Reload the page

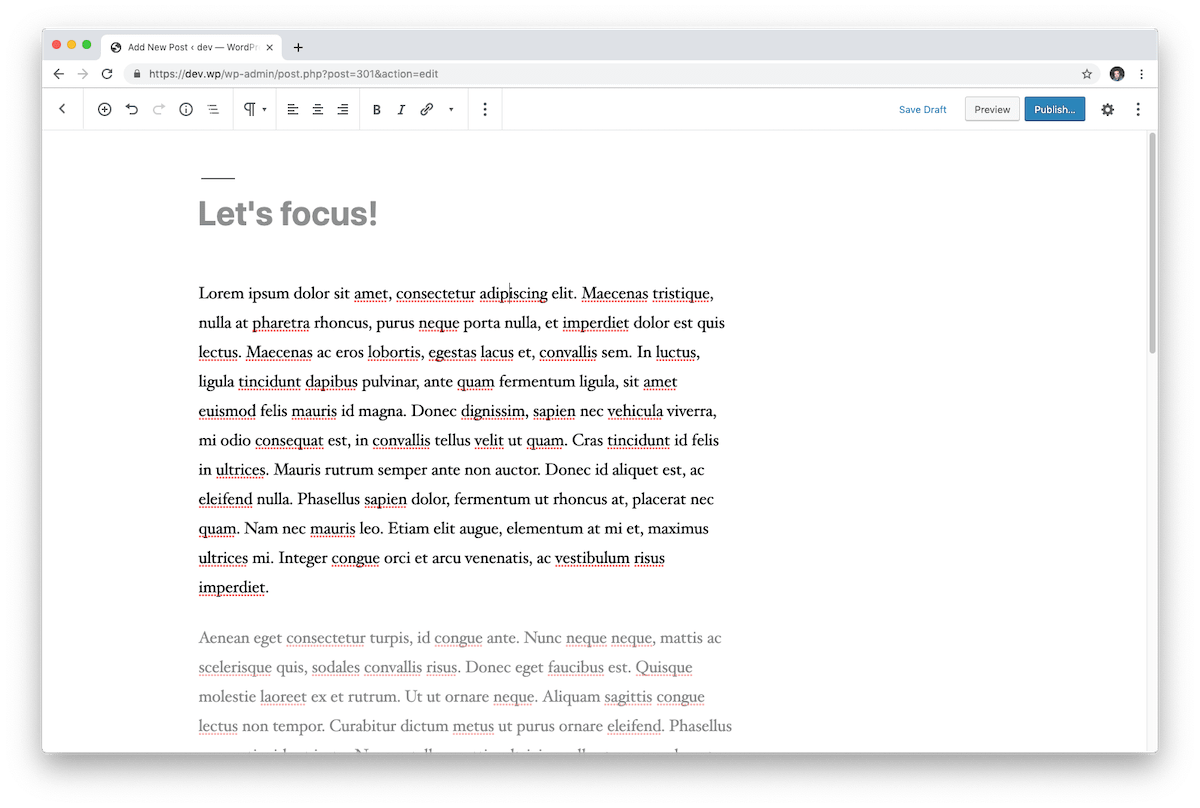click(107, 74)
